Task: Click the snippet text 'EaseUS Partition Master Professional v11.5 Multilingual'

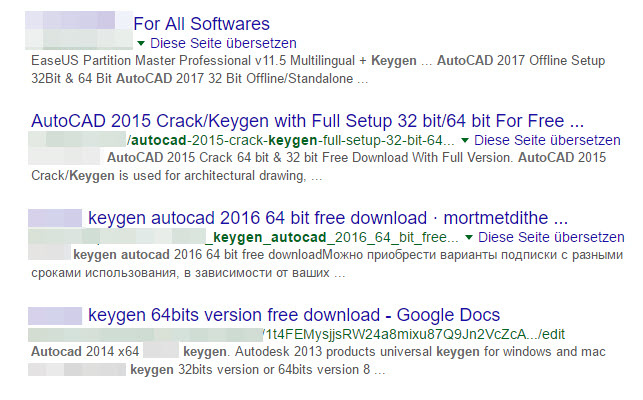Action: 193,61
